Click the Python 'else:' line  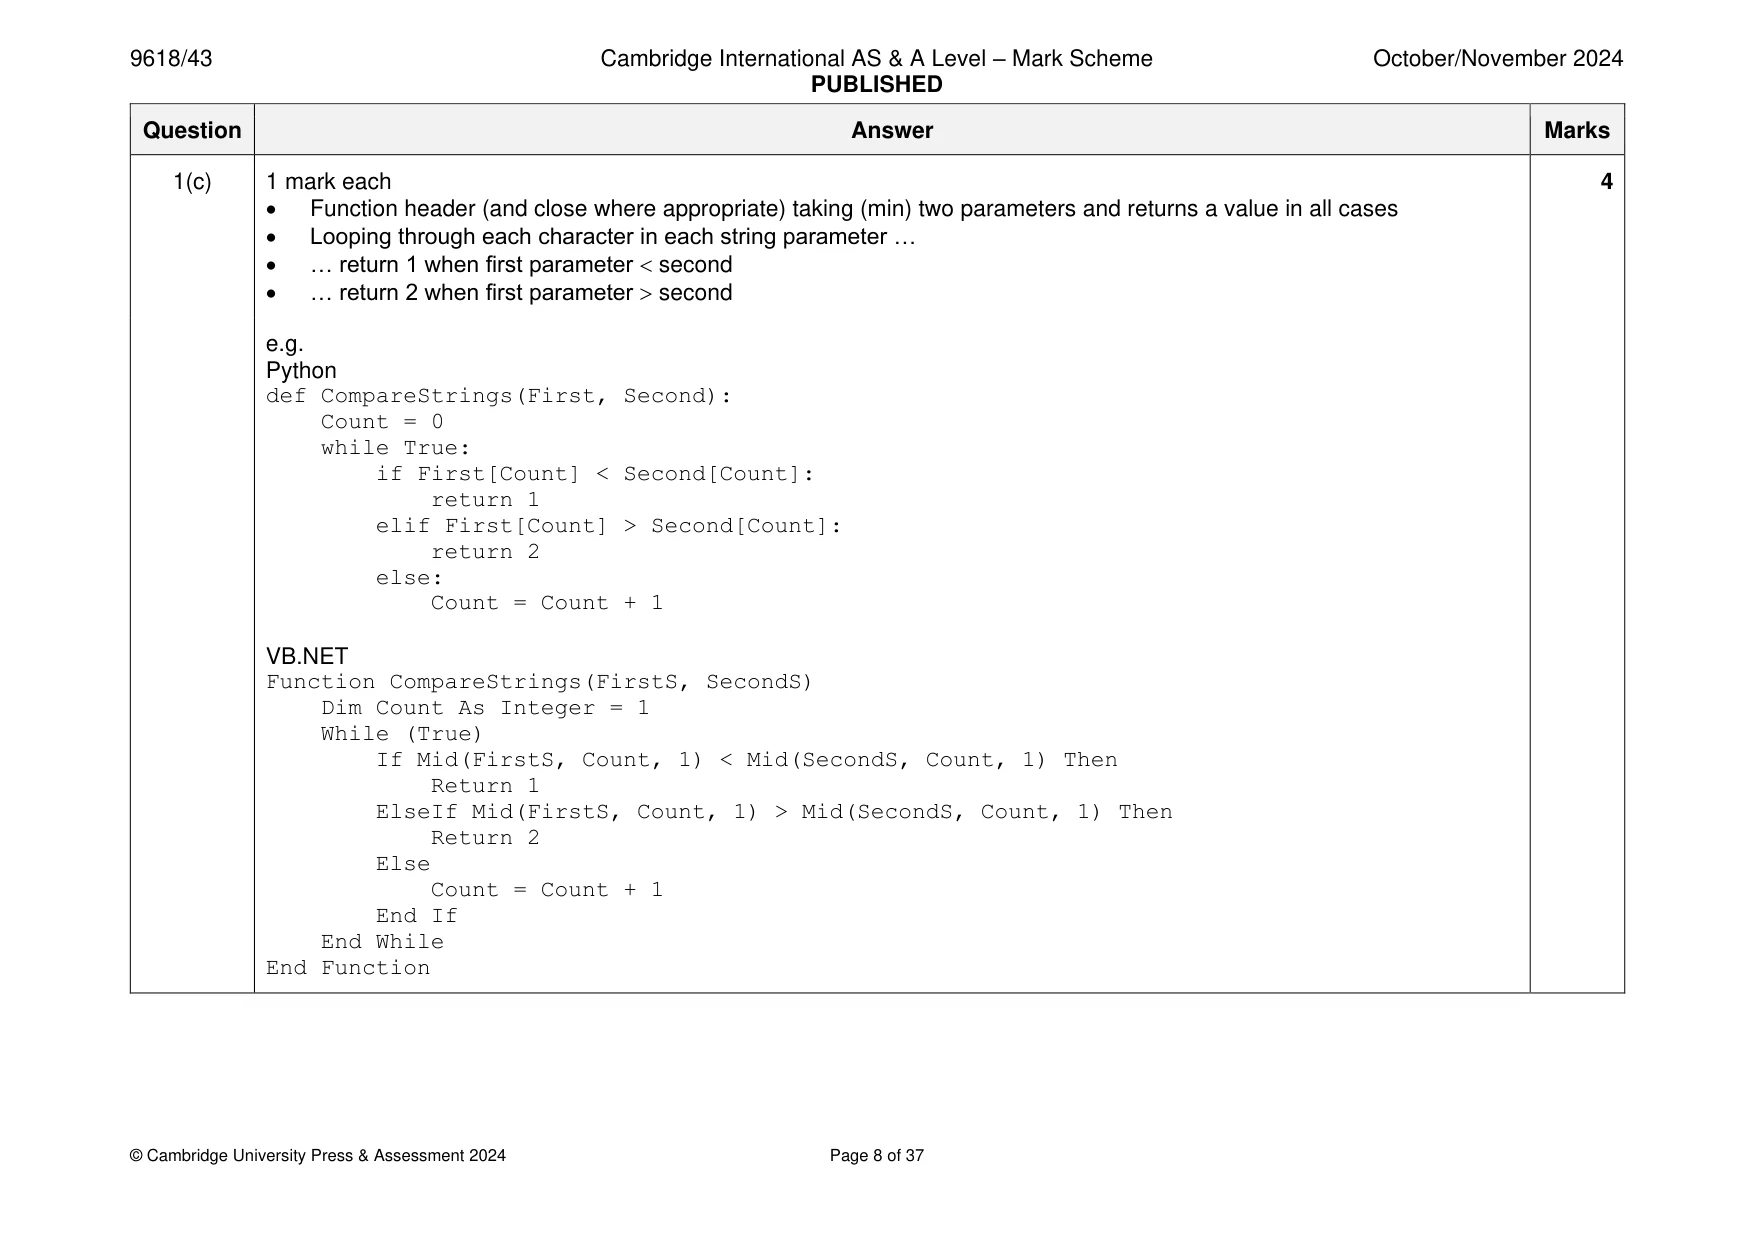tap(409, 578)
